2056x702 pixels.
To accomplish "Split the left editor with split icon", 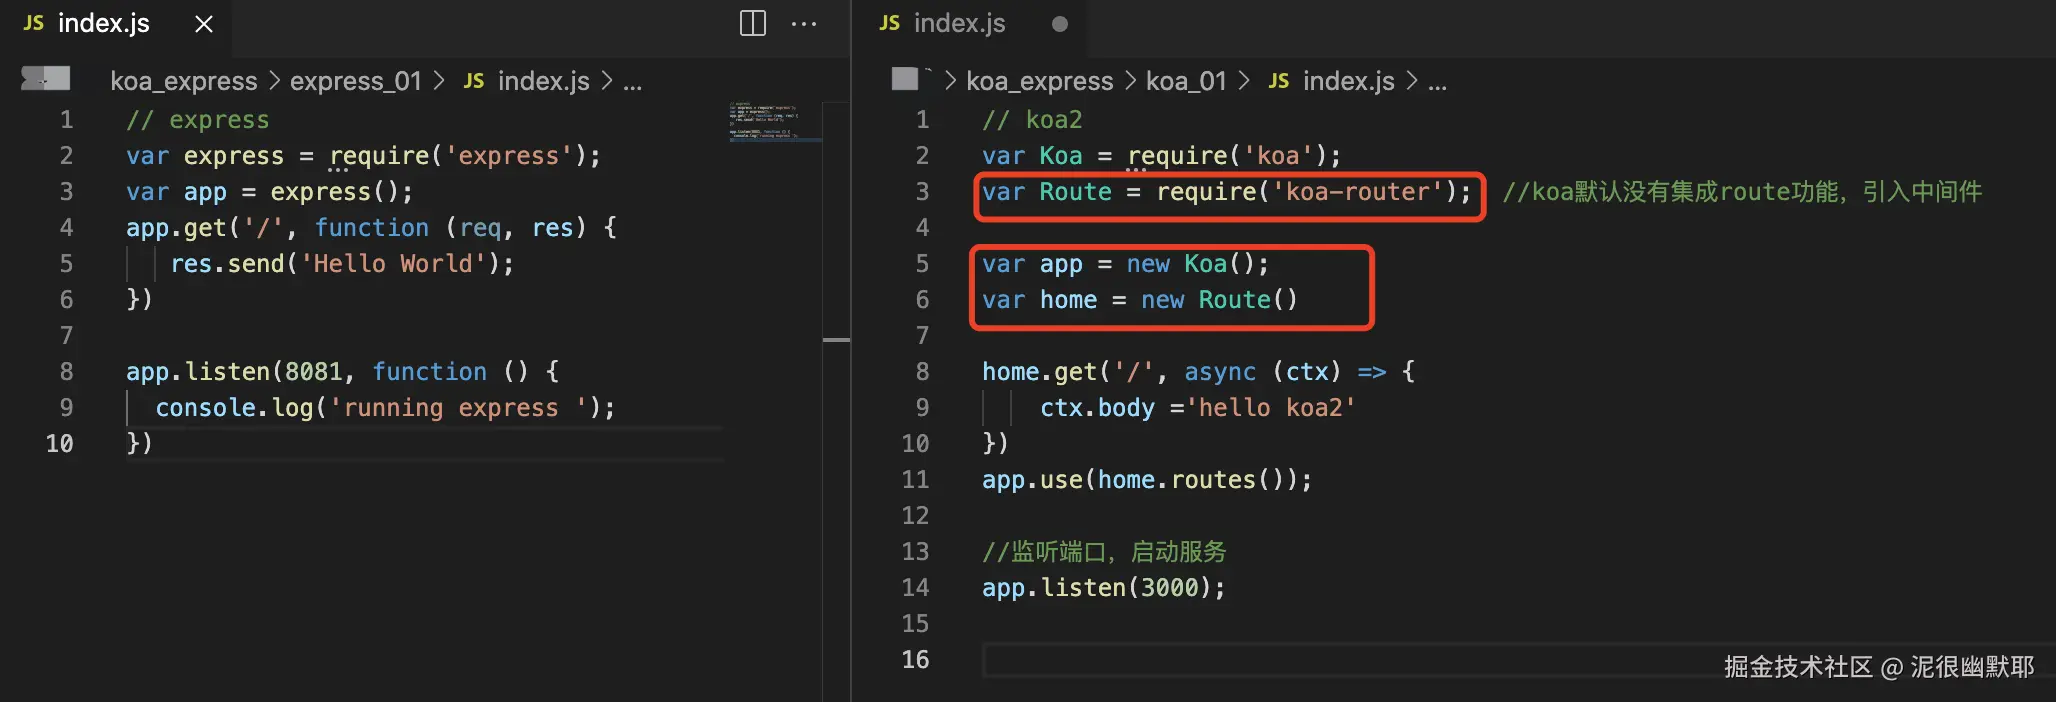I will (x=753, y=23).
